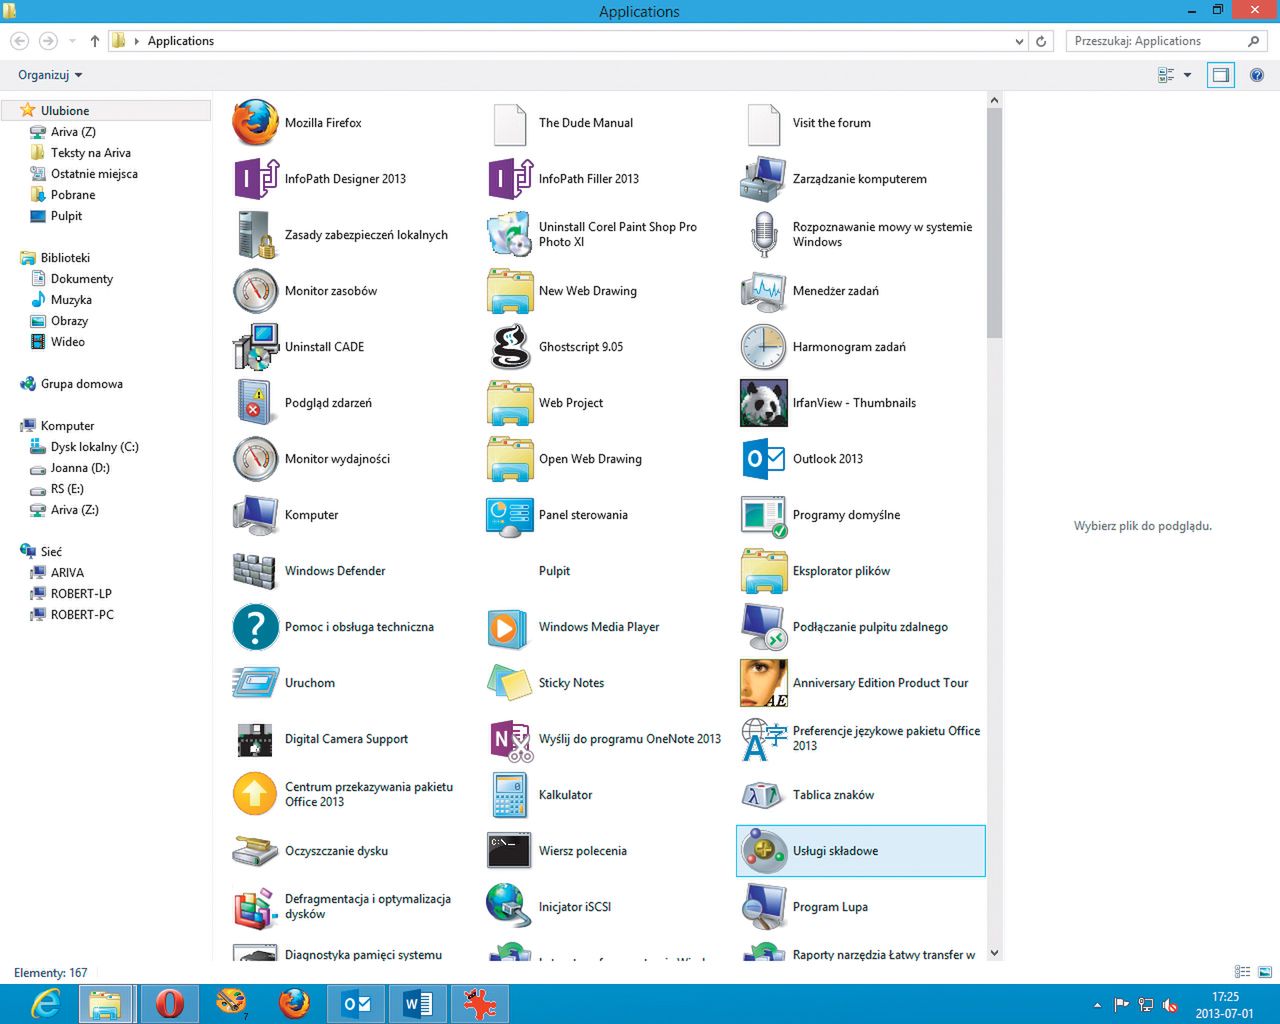Screen dimensions: 1280x1024
Task: Open Windows Defender icon
Action: [x=256, y=571]
